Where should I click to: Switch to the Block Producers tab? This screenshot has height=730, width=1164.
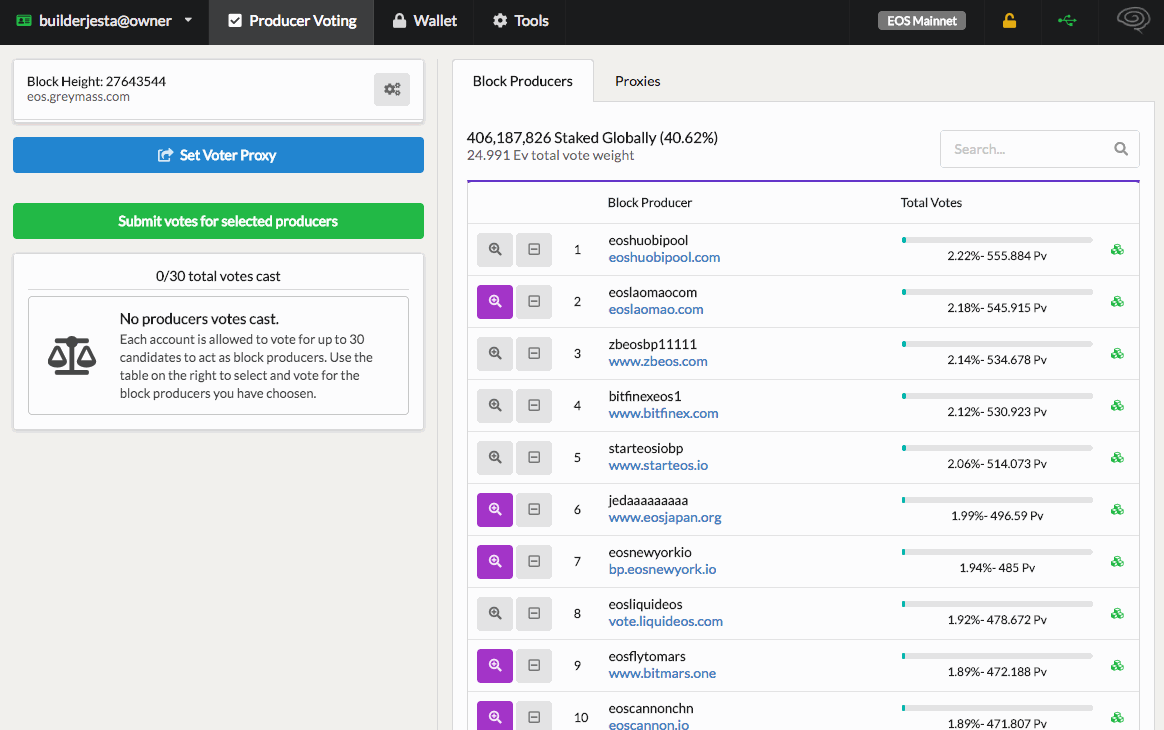pos(523,81)
